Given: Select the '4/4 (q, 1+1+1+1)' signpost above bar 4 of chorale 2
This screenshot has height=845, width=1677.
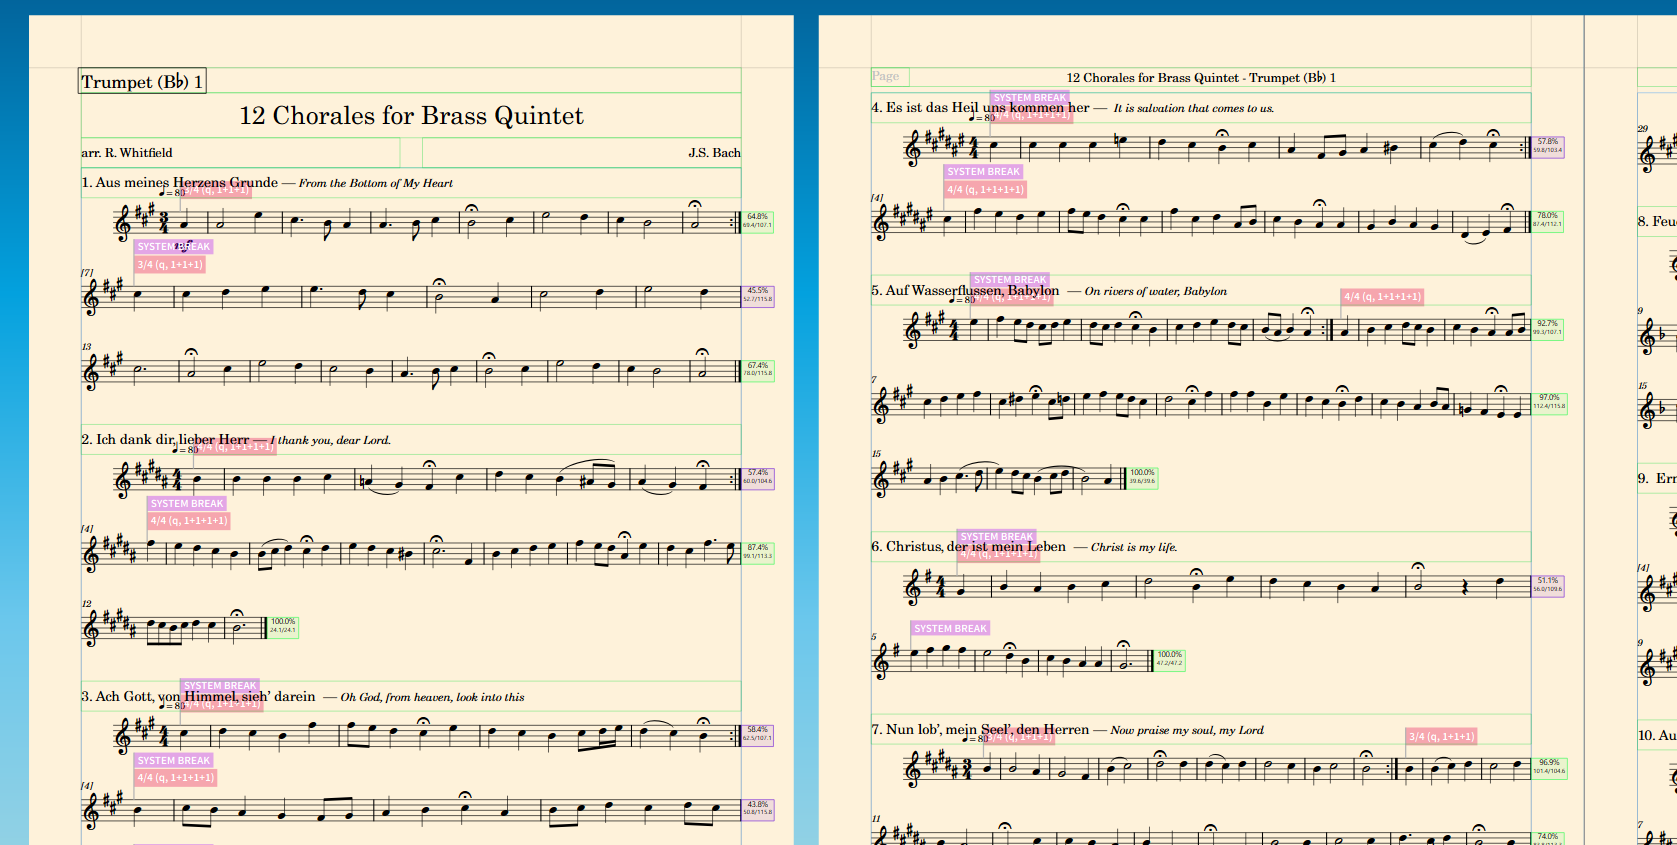Looking at the screenshot, I should coord(189,521).
